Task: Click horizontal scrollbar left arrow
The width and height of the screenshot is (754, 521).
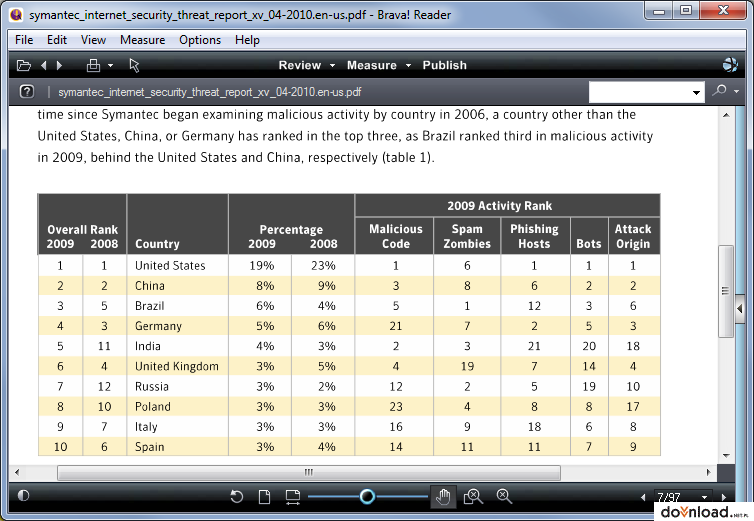Action: [x=17, y=472]
